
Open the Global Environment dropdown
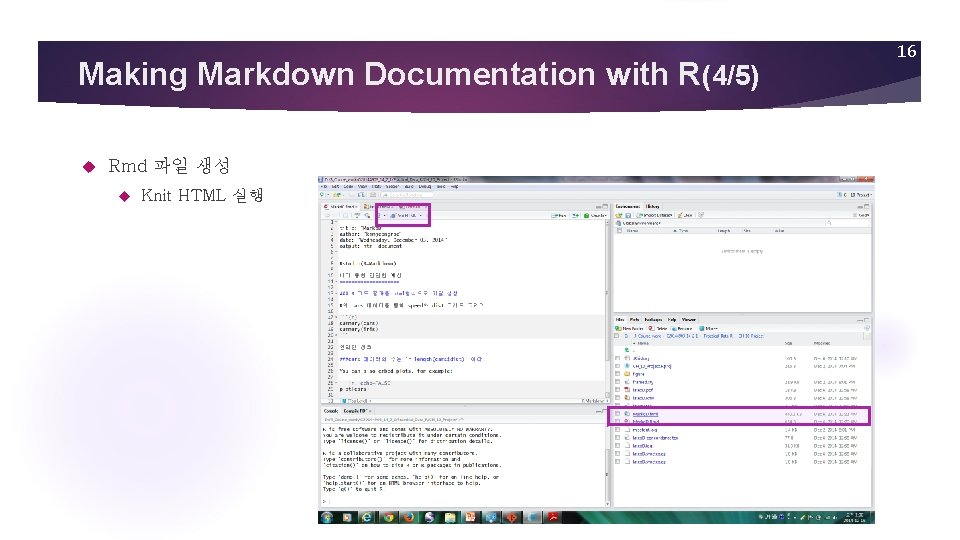pos(640,223)
